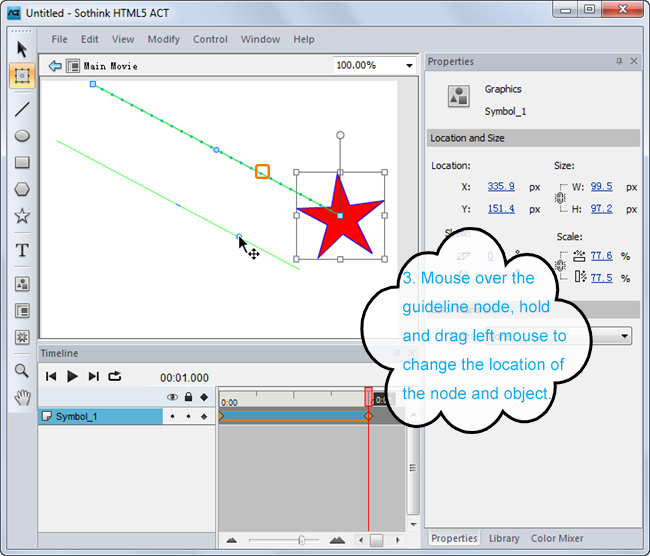Click keyframe diamond on Symbol_1 layer row
This screenshot has height=556, width=650.
pyautogui.click(x=204, y=416)
